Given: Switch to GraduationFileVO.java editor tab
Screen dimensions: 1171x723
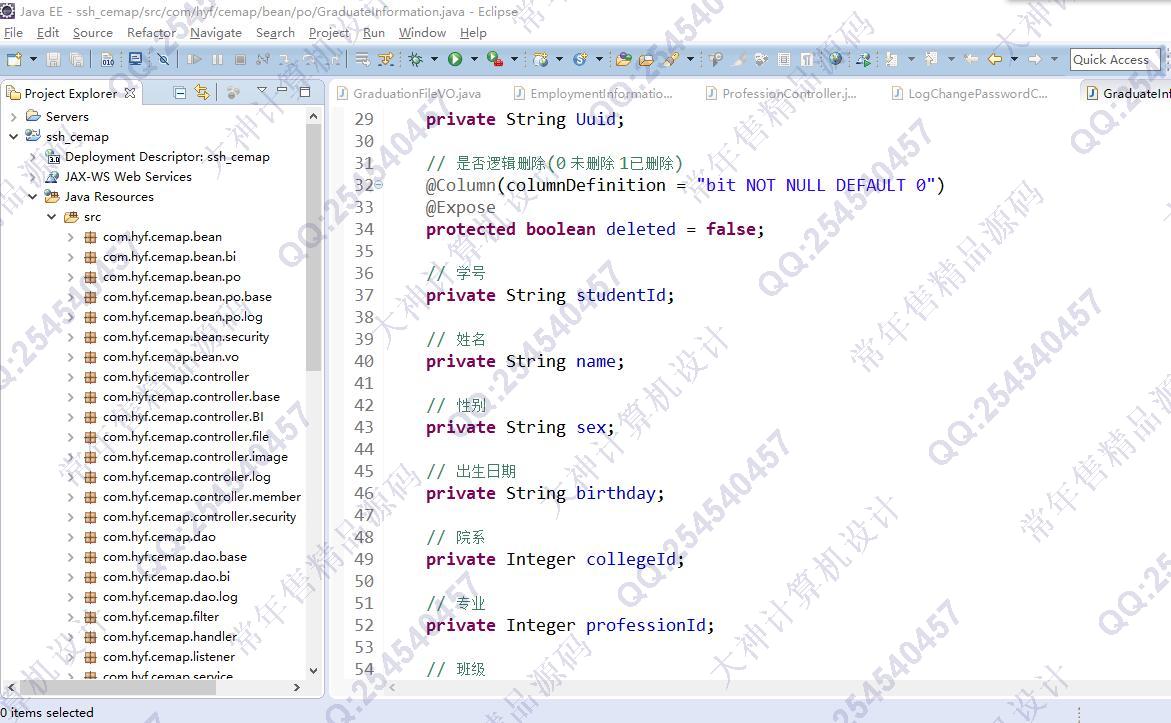Looking at the screenshot, I should pyautogui.click(x=409, y=93).
